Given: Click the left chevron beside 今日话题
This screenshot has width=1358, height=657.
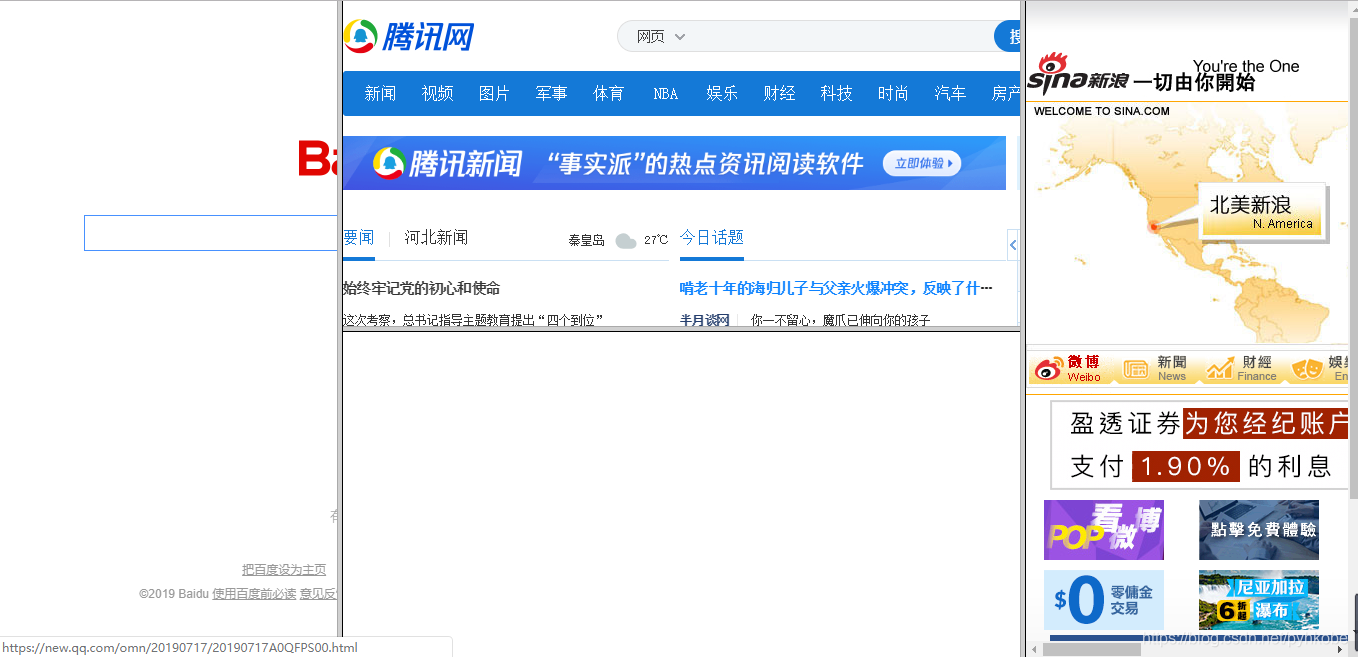Looking at the screenshot, I should pyautogui.click(x=1013, y=245).
